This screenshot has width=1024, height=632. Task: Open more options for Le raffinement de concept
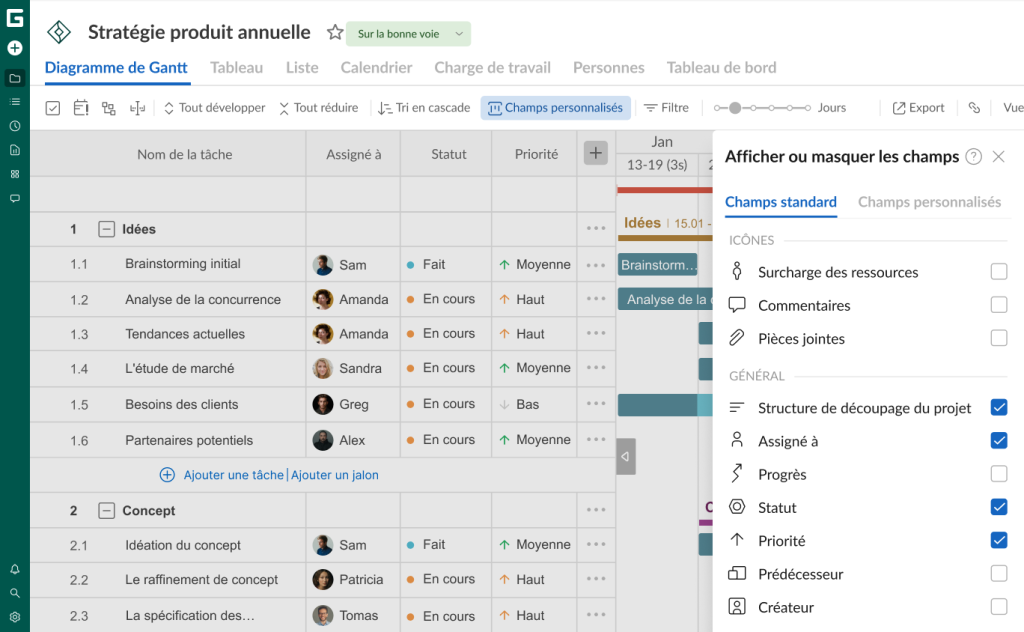596,579
